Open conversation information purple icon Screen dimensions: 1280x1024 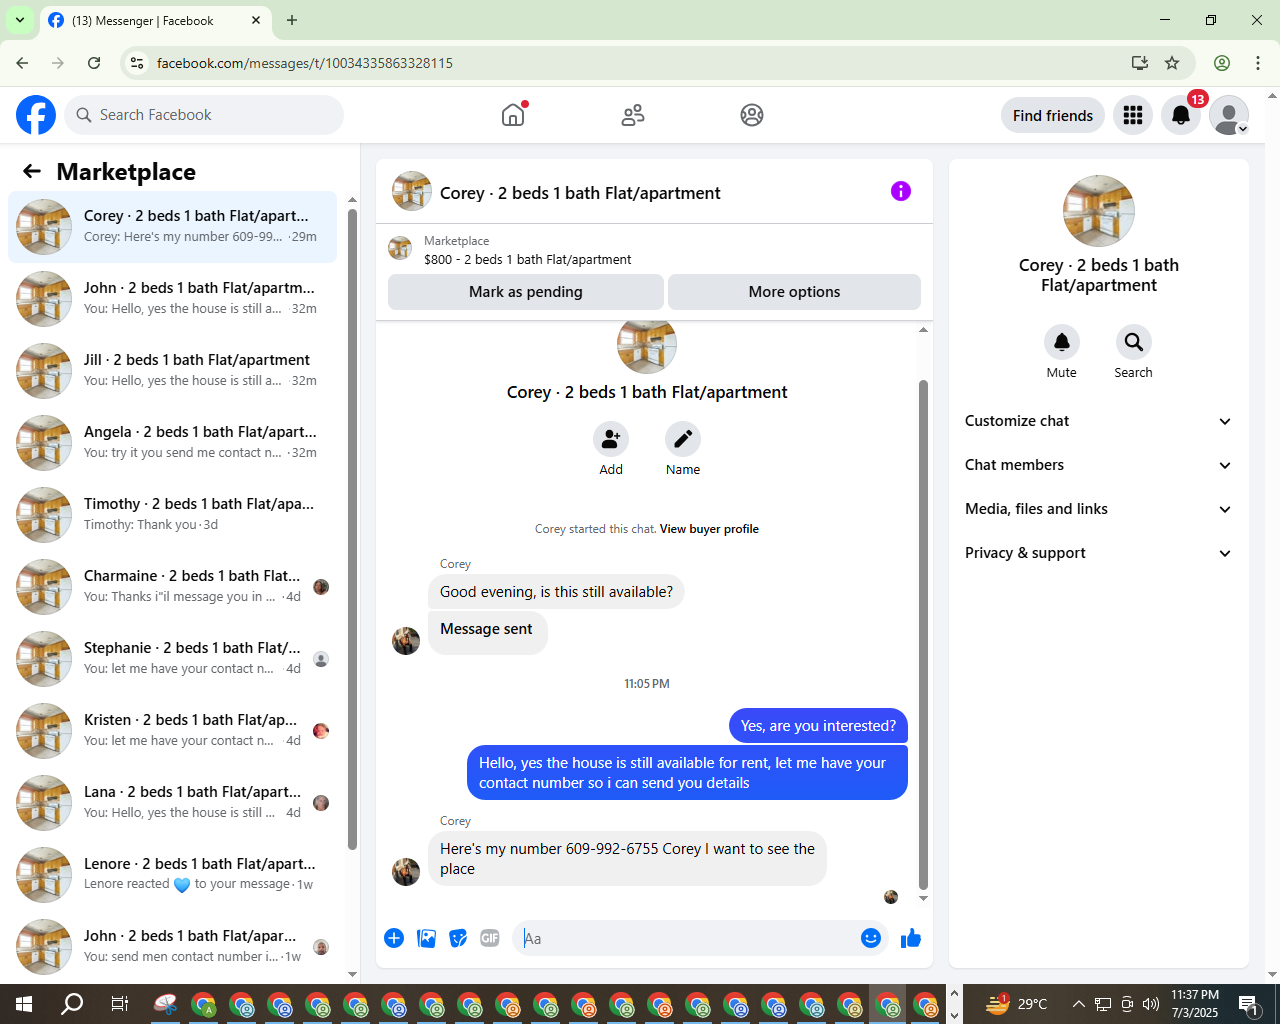tap(901, 191)
